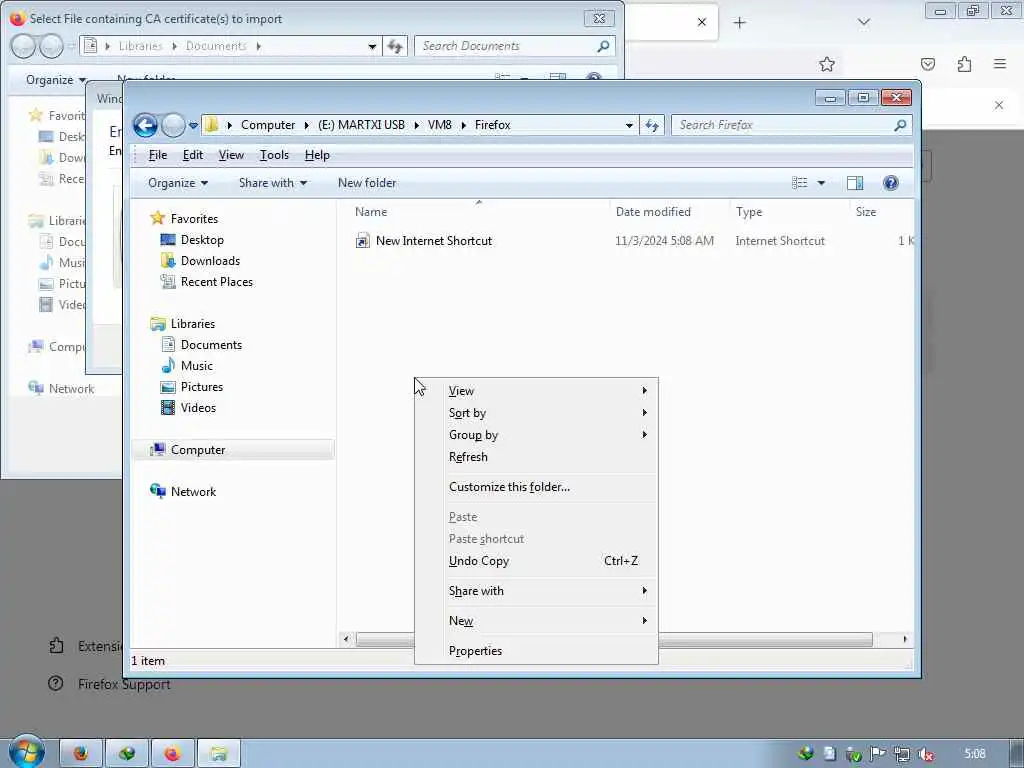Screen dimensions: 1024x768
Task: Open the recent pages dropdown beside the Forward arrow
Action: click(x=193, y=125)
